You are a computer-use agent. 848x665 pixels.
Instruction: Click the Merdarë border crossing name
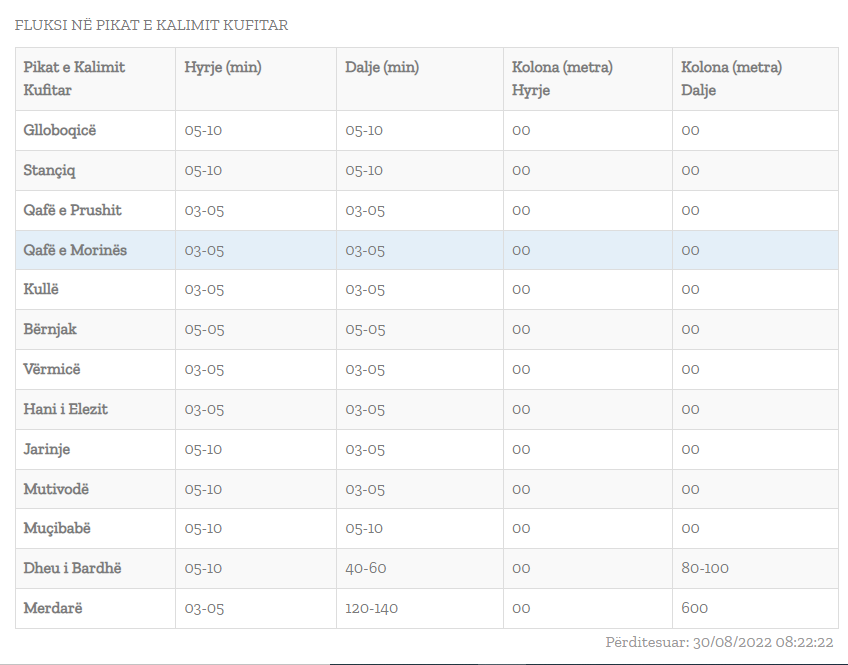(x=52, y=608)
